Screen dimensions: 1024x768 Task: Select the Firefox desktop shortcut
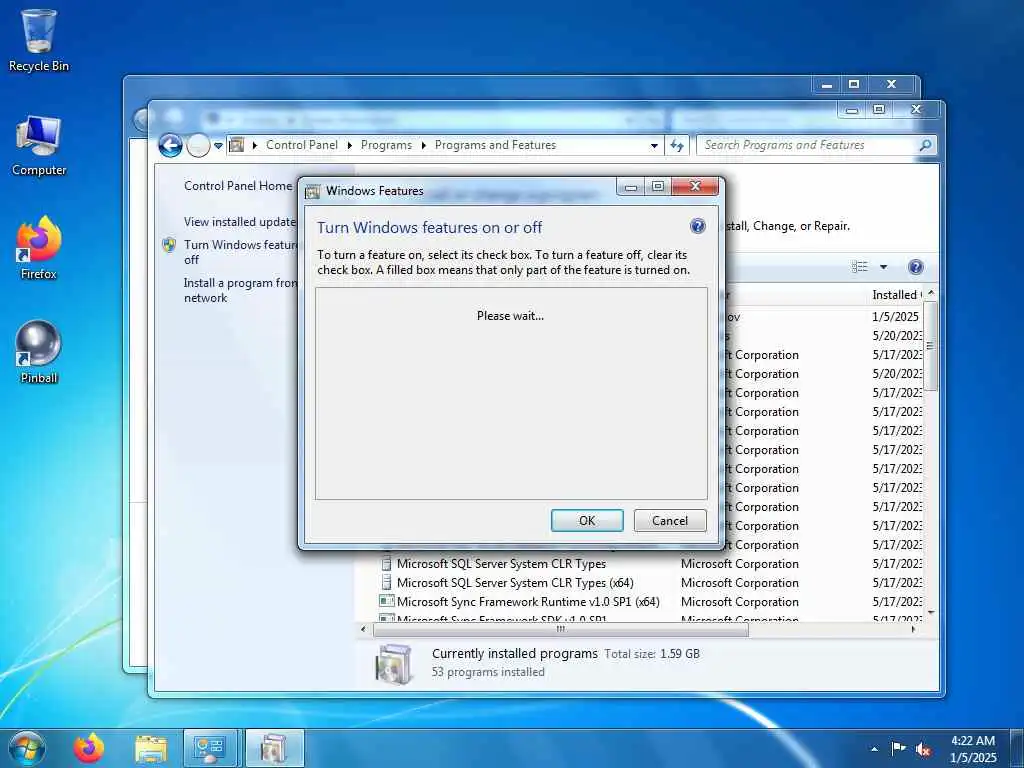click(39, 249)
